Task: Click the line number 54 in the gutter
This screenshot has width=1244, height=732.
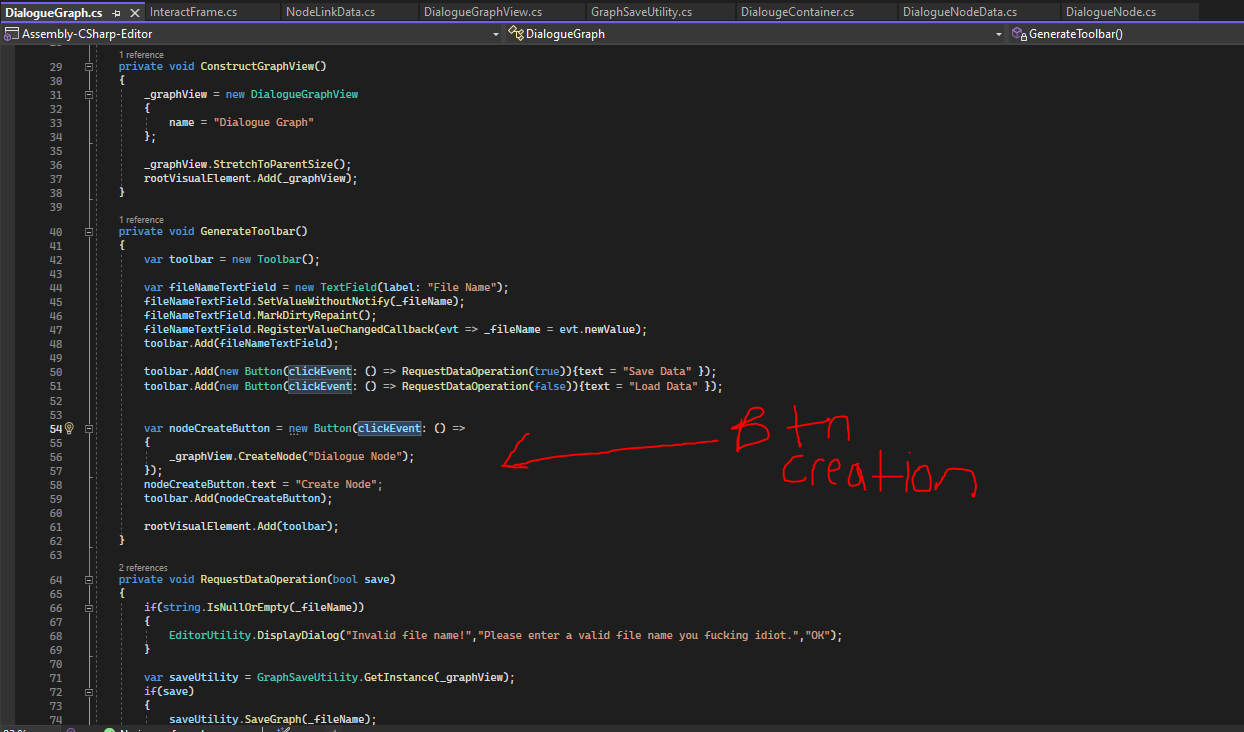Action: (x=55, y=428)
